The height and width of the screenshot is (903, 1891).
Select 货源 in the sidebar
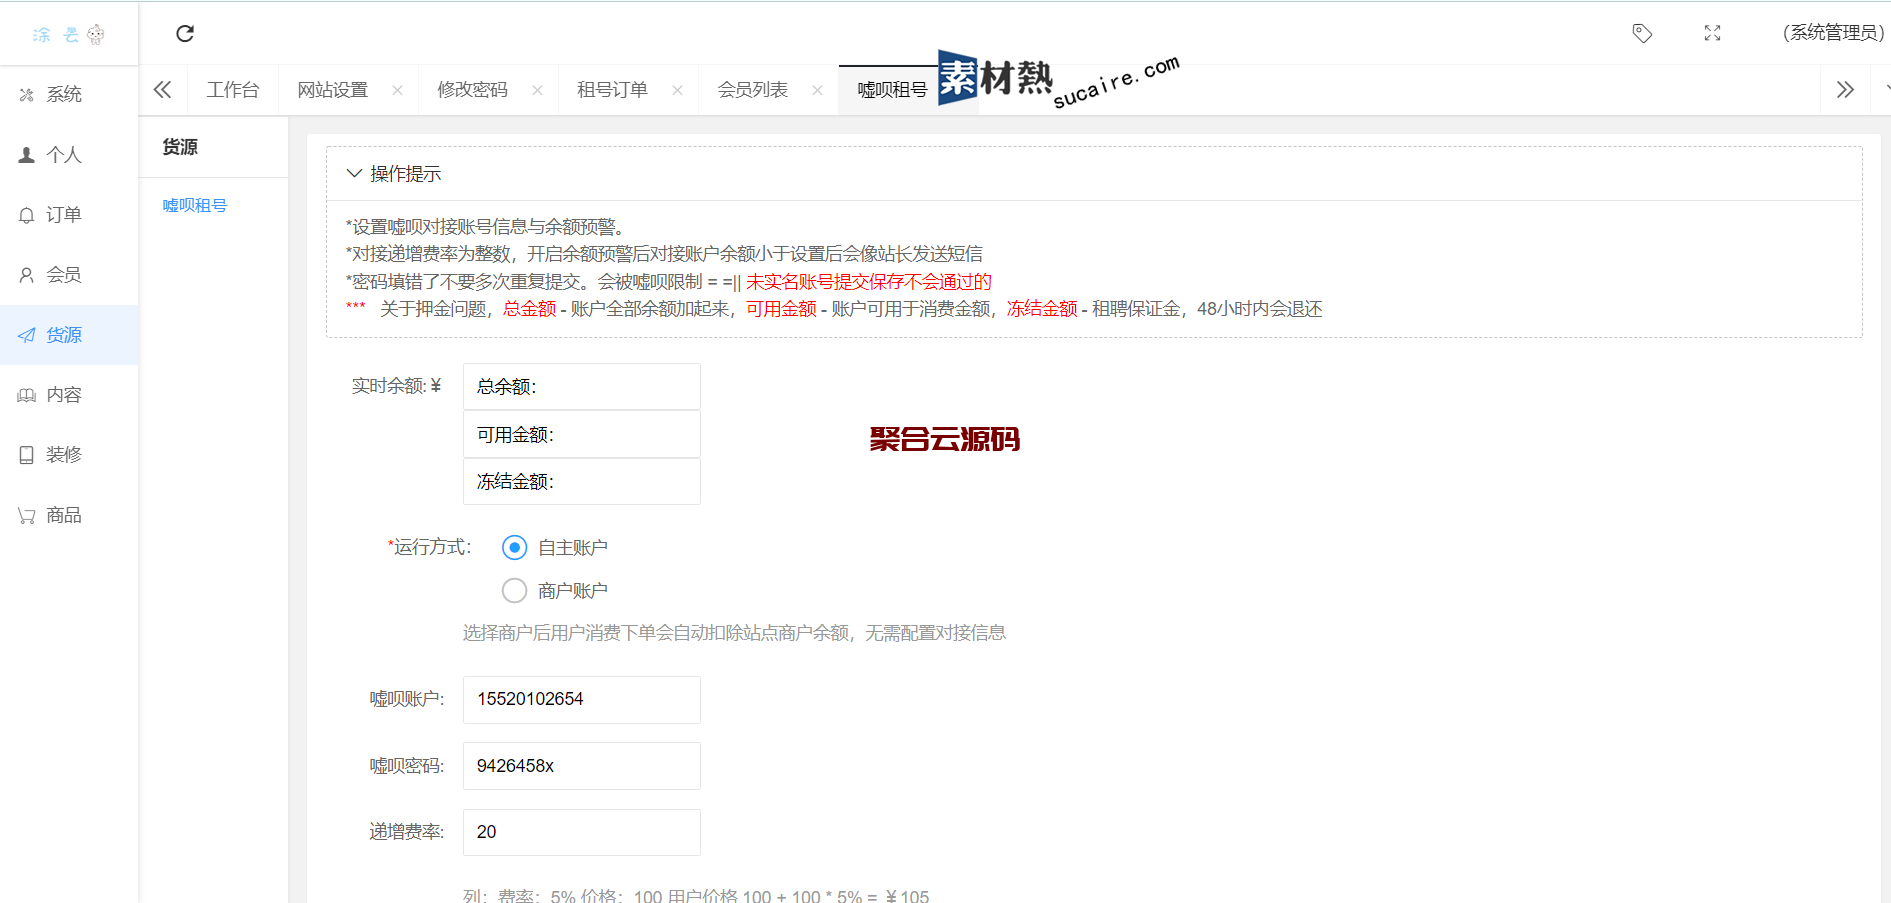69,335
